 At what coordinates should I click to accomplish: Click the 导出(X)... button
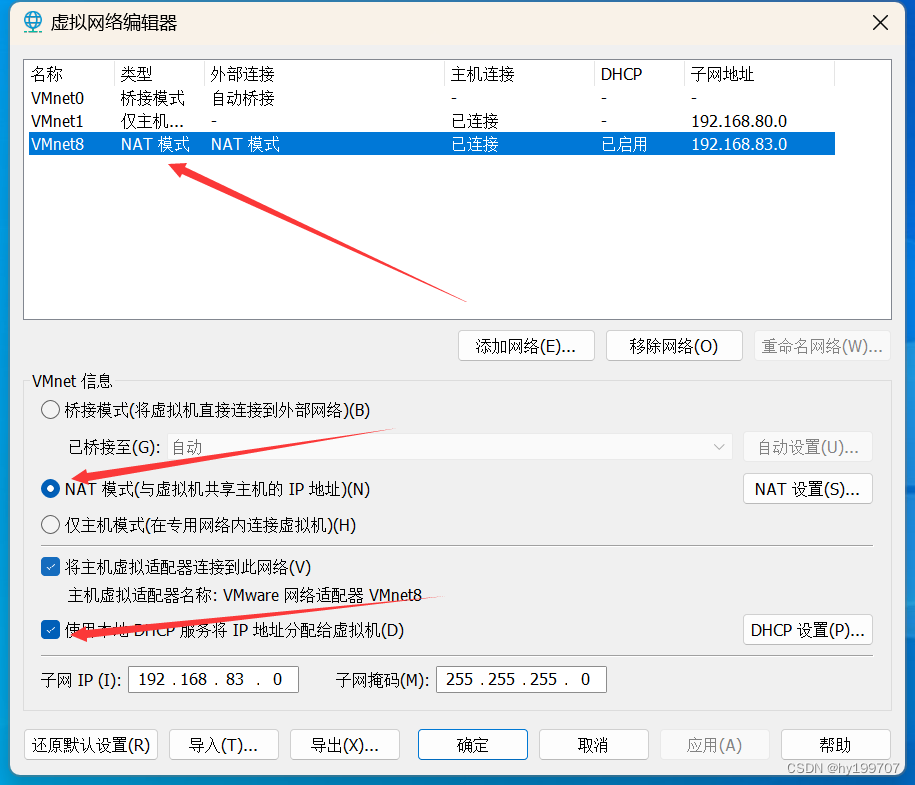(x=345, y=745)
